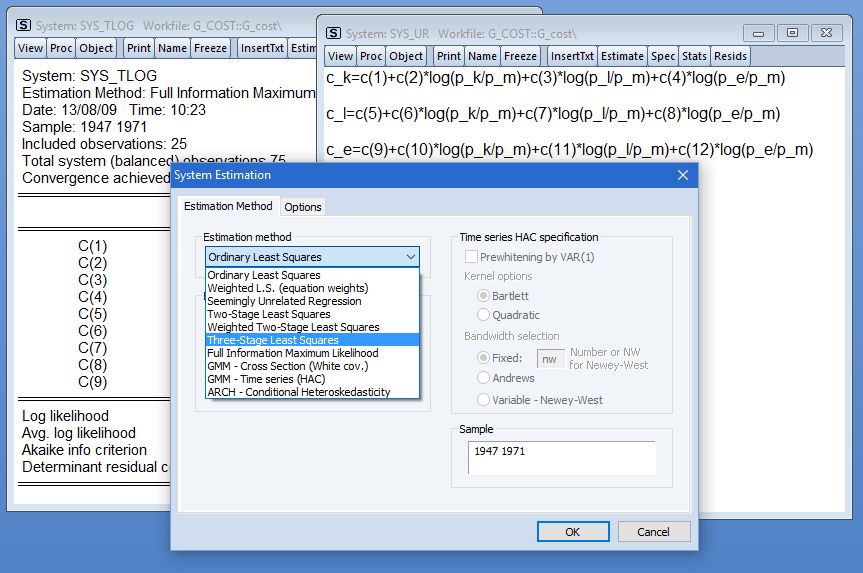Close the System Estimation dialog
Viewport: 863px width, 573px height.
[x=684, y=175]
